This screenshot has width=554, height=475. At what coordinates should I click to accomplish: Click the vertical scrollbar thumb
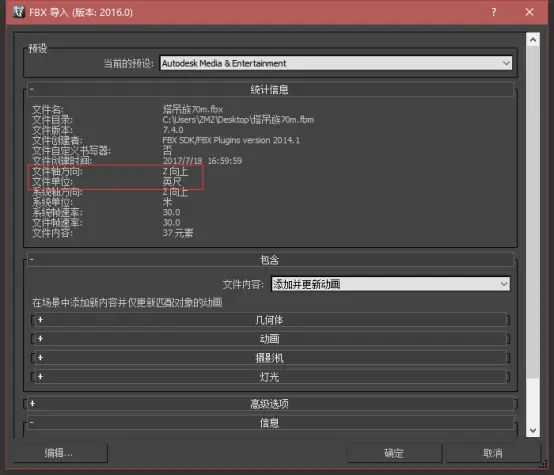pos(533,212)
